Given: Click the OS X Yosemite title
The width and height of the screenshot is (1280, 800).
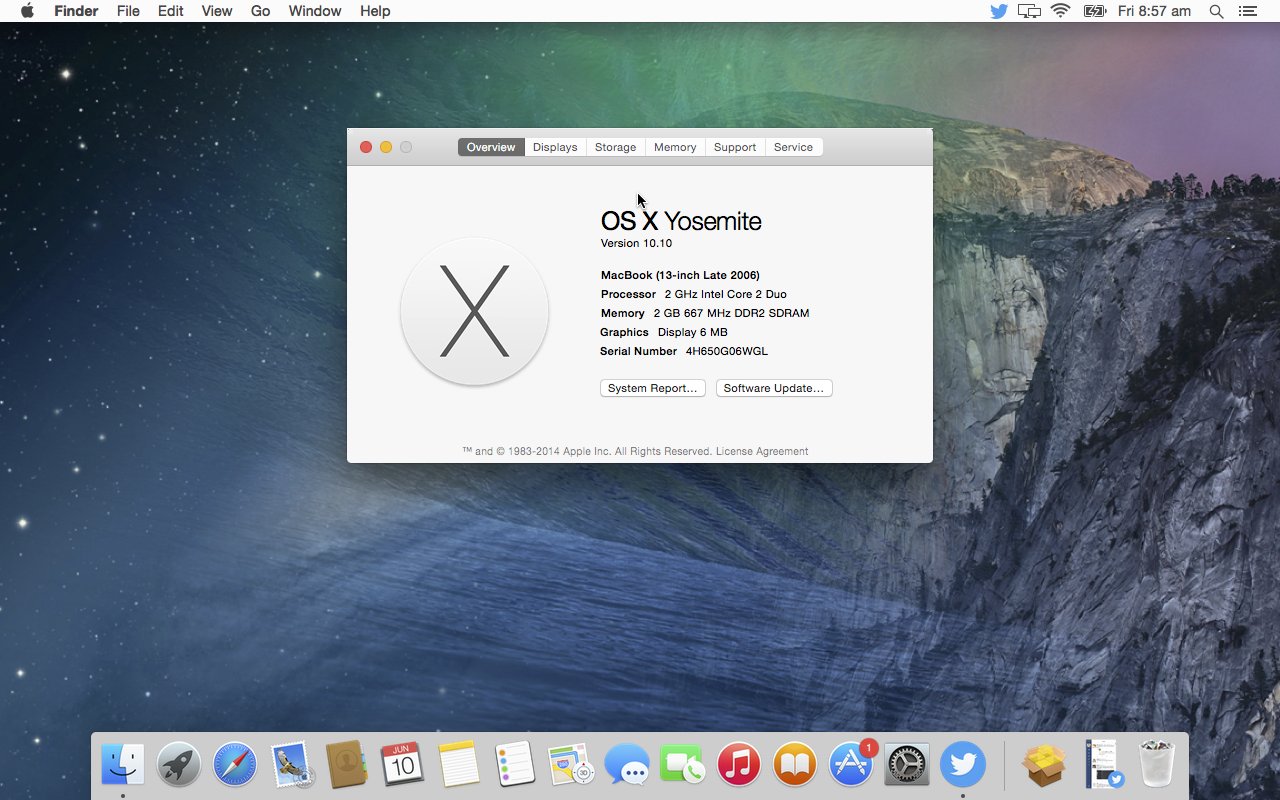Looking at the screenshot, I should pyautogui.click(x=681, y=221).
